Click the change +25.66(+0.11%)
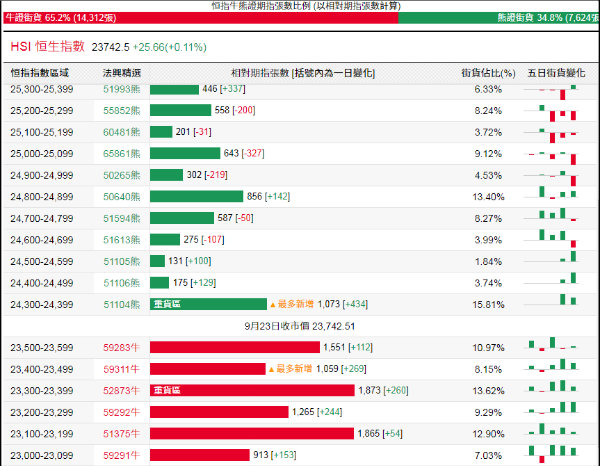600x466 pixels. 170,47
